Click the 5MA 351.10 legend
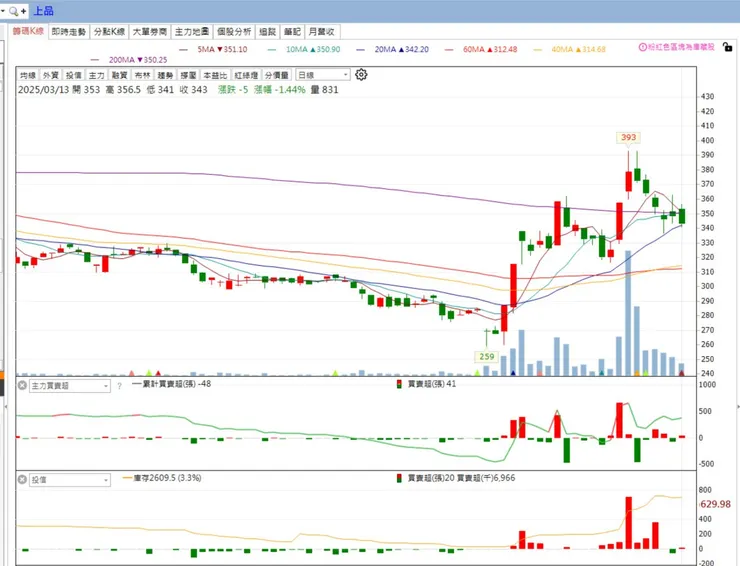This screenshot has width=740, height=566. (x=213, y=49)
